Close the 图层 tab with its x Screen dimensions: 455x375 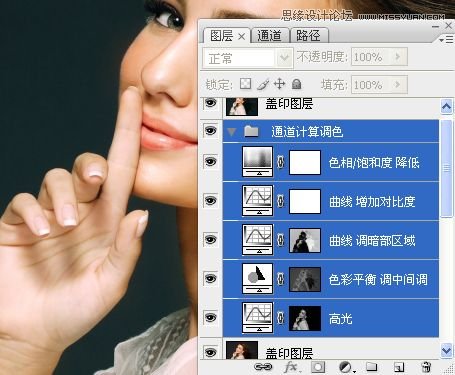click(x=242, y=37)
